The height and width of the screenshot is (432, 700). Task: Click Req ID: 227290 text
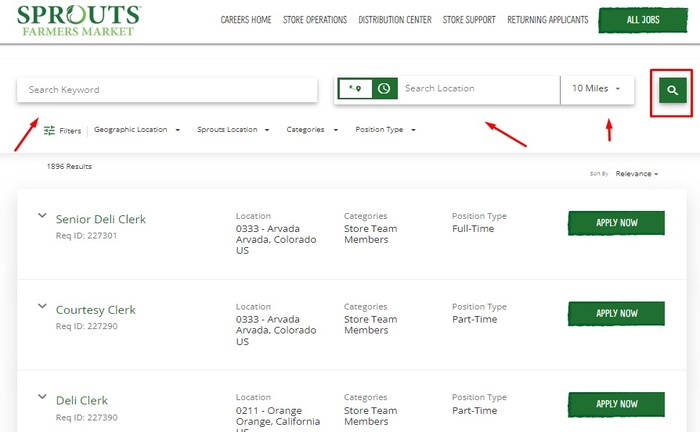click(x=87, y=326)
